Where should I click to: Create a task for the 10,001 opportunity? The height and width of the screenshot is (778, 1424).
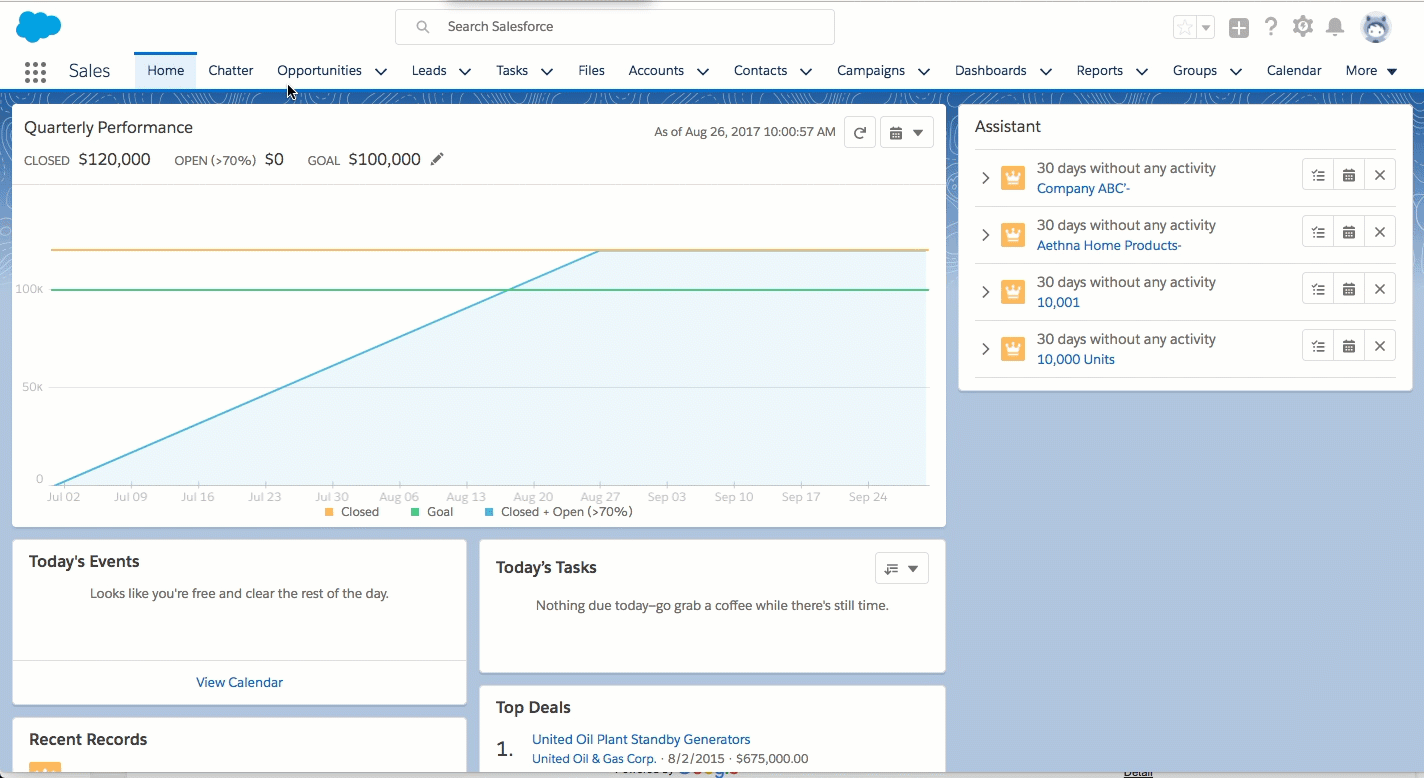pos(1318,289)
